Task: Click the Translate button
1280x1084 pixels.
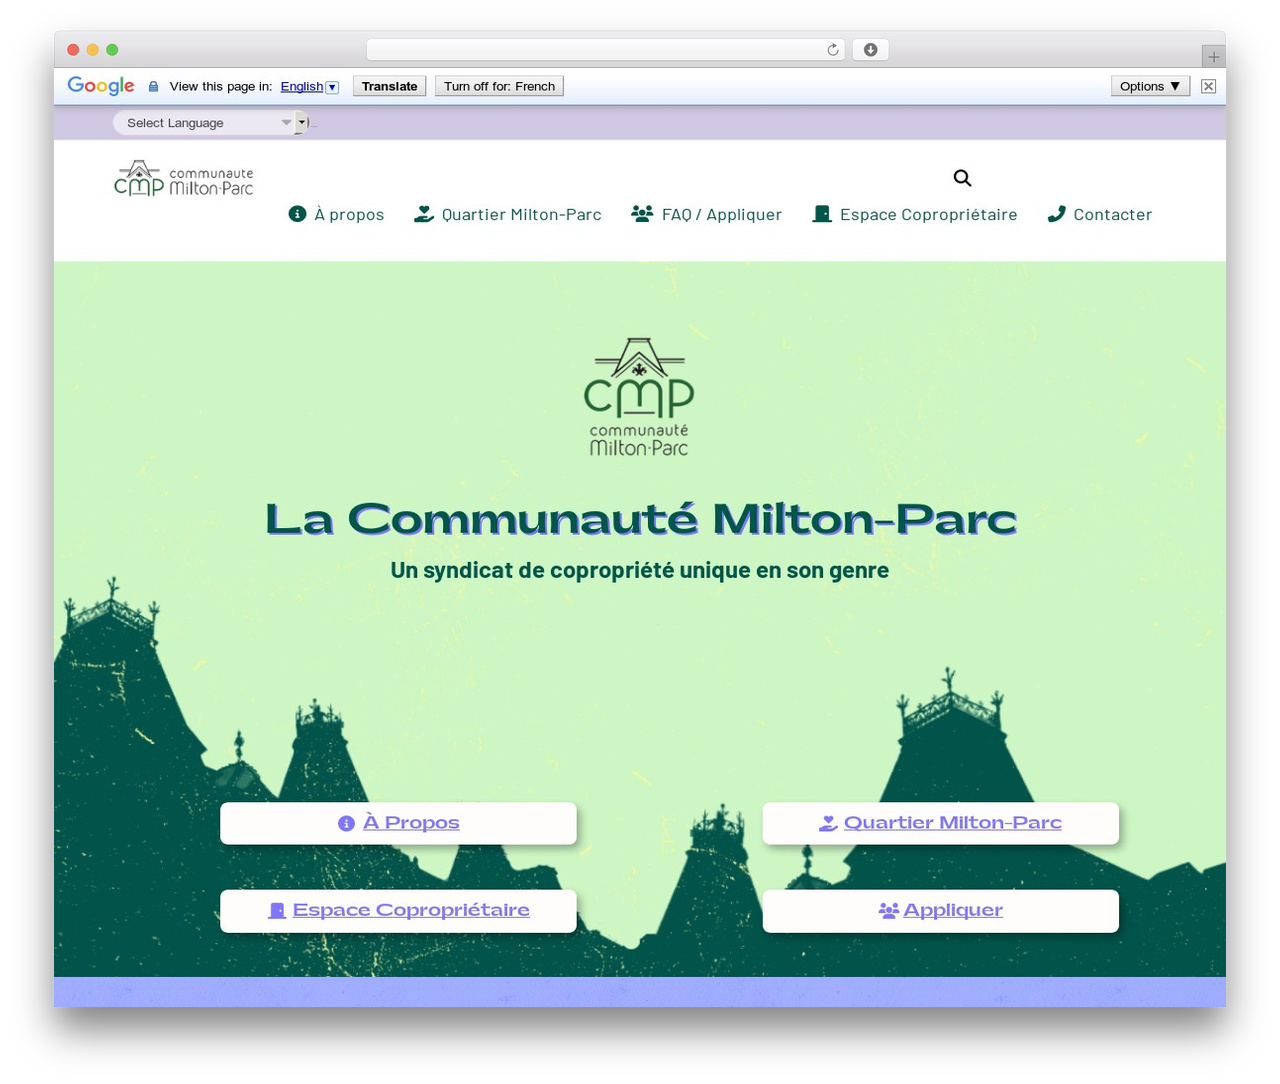Action: click(389, 86)
